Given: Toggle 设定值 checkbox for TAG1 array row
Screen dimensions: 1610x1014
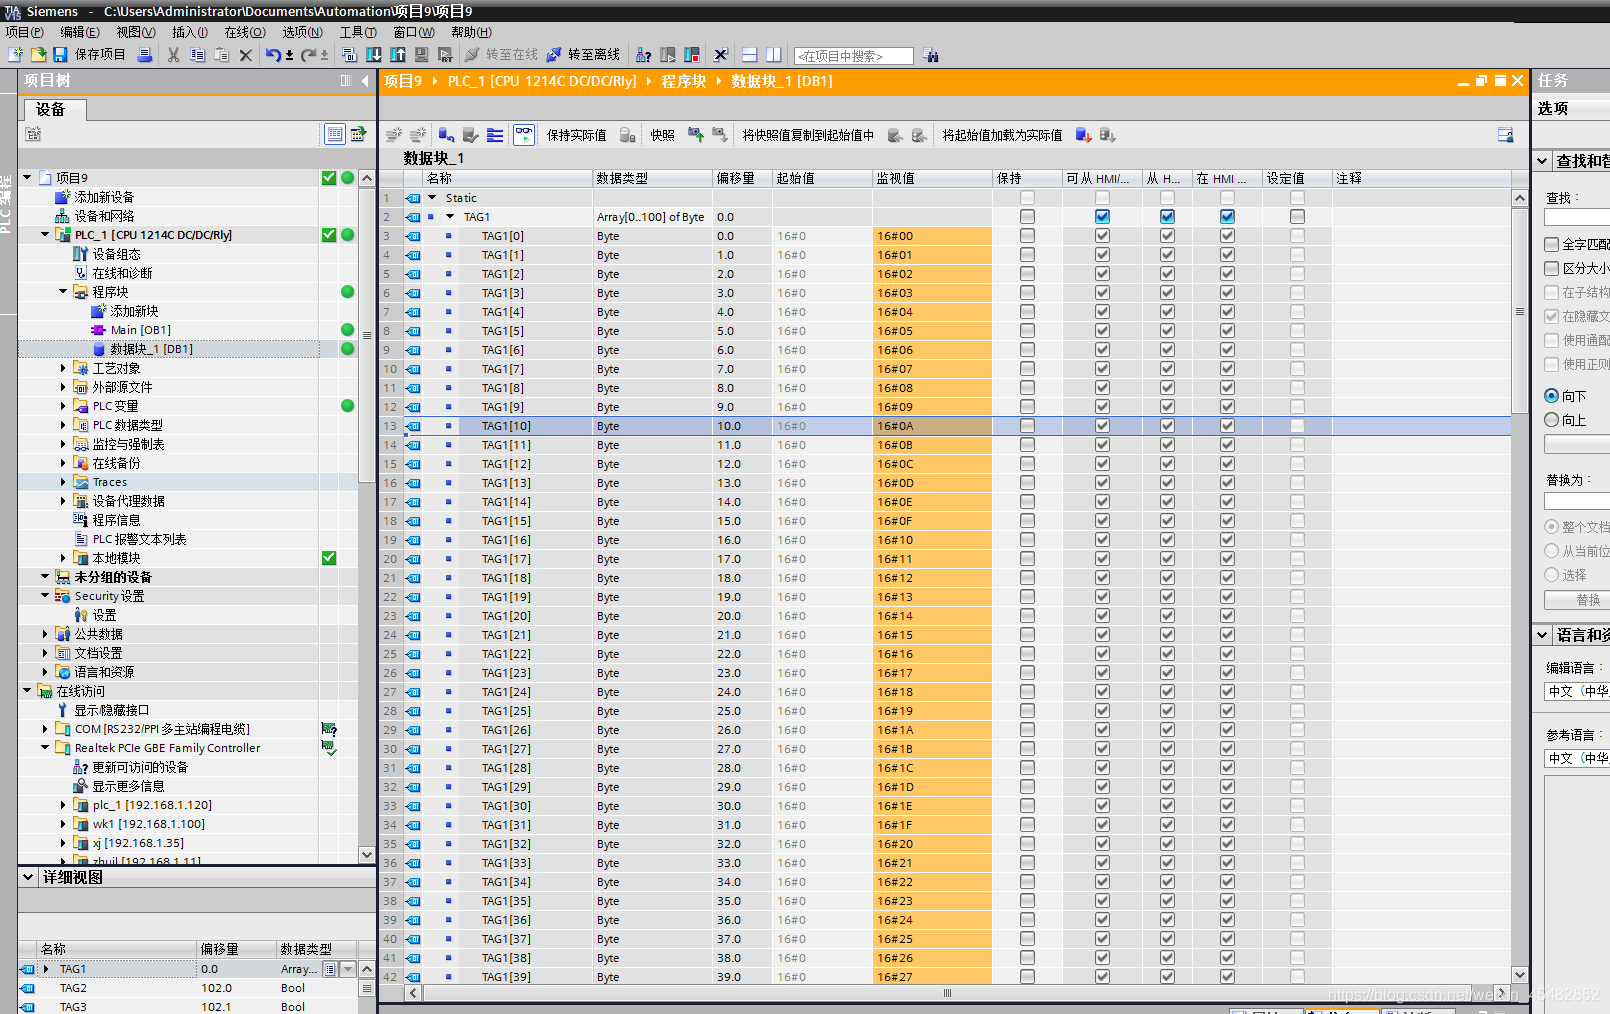Looking at the screenshot, I should tap(1297, 217).
